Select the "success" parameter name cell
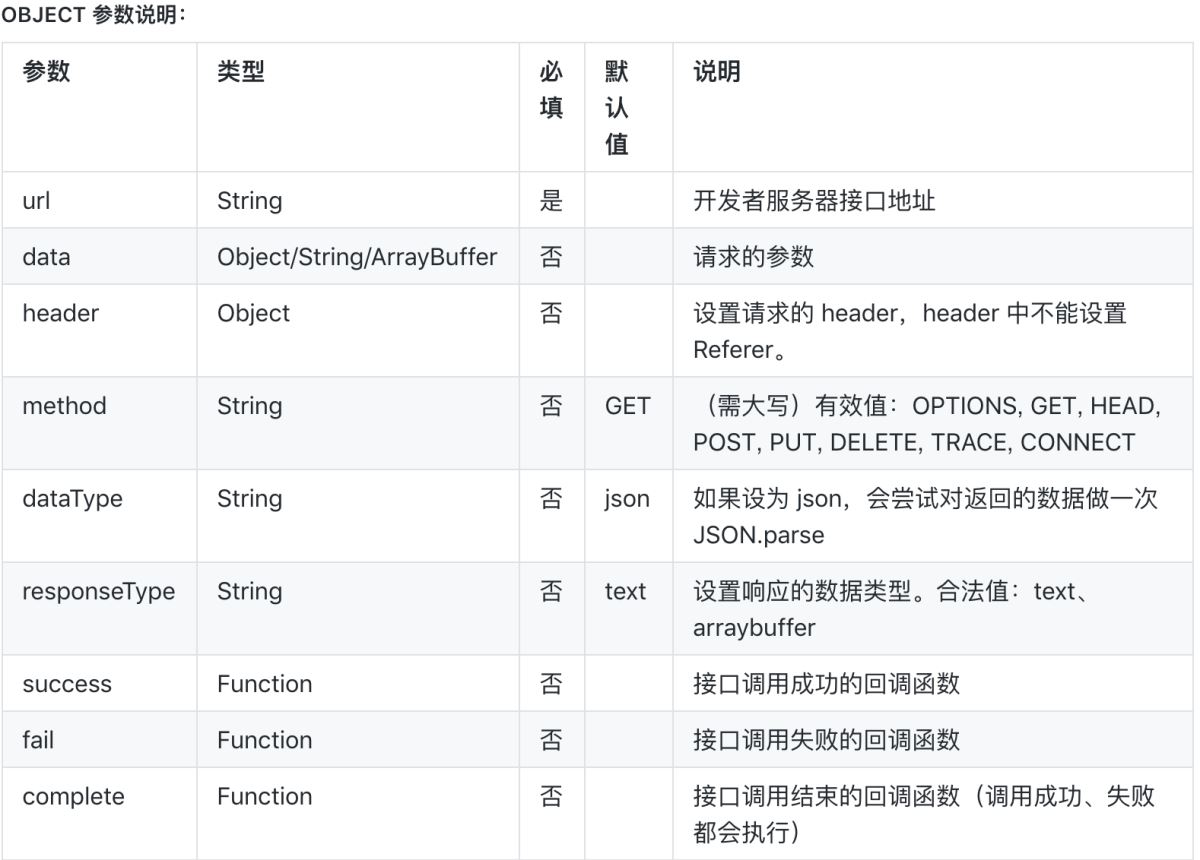The width and height of the screenshot is (1200, 860). pos(67,684)
